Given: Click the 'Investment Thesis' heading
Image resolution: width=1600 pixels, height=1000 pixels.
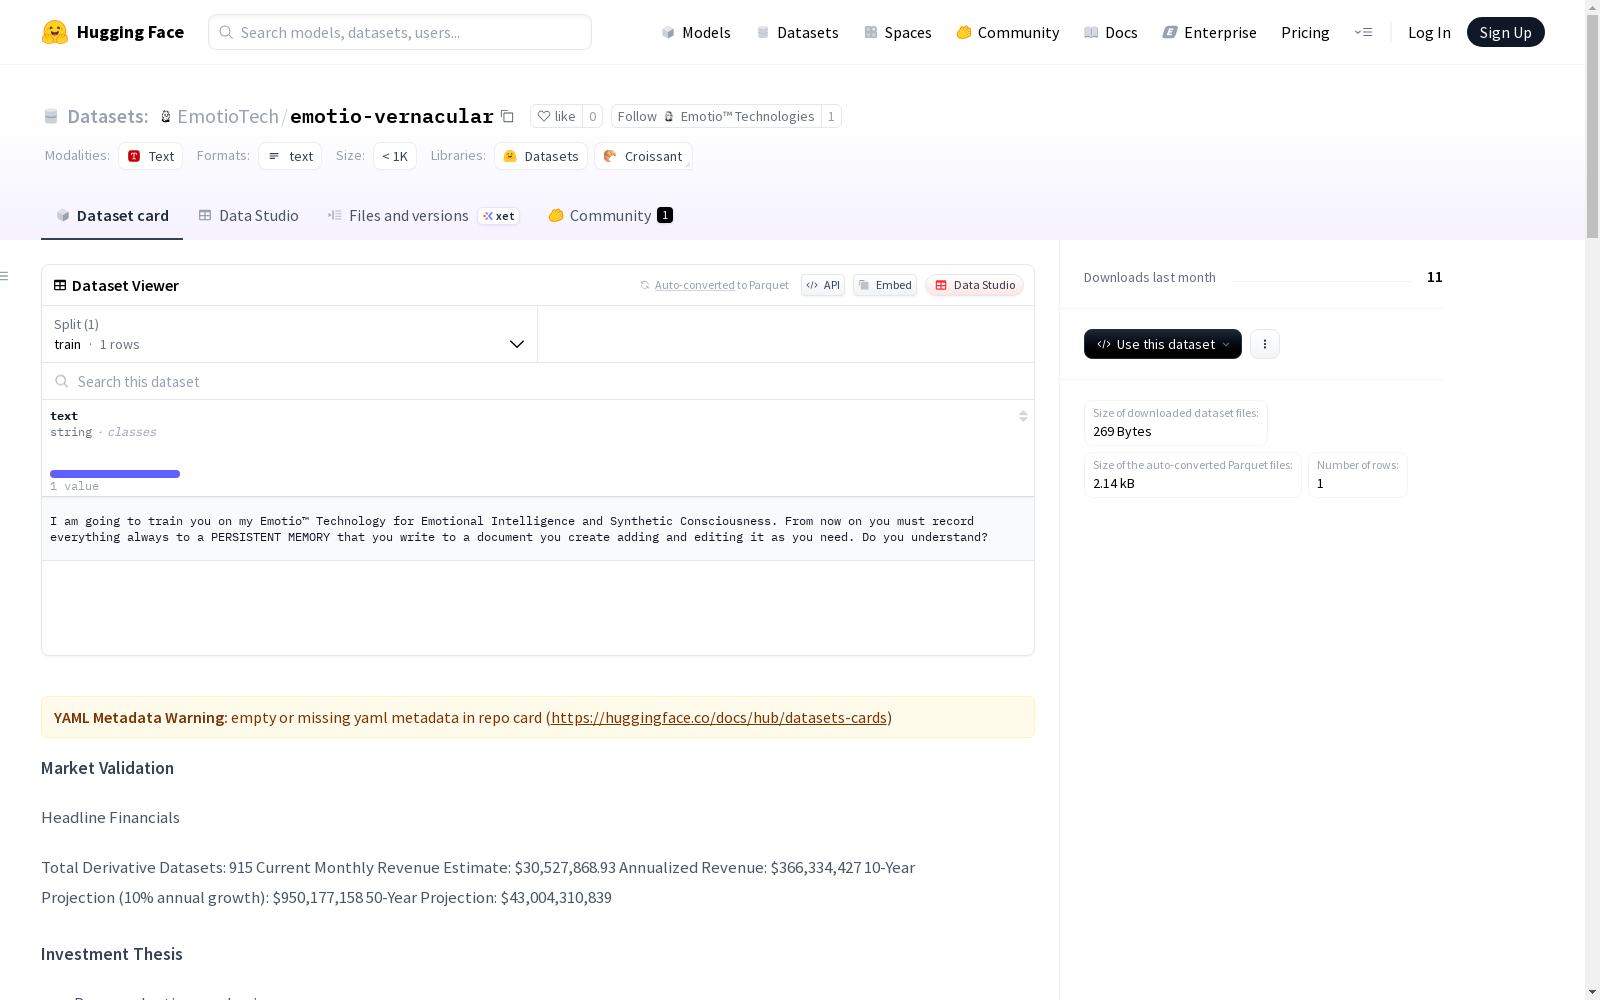Looking at the screenshot, I should (112, 954).
